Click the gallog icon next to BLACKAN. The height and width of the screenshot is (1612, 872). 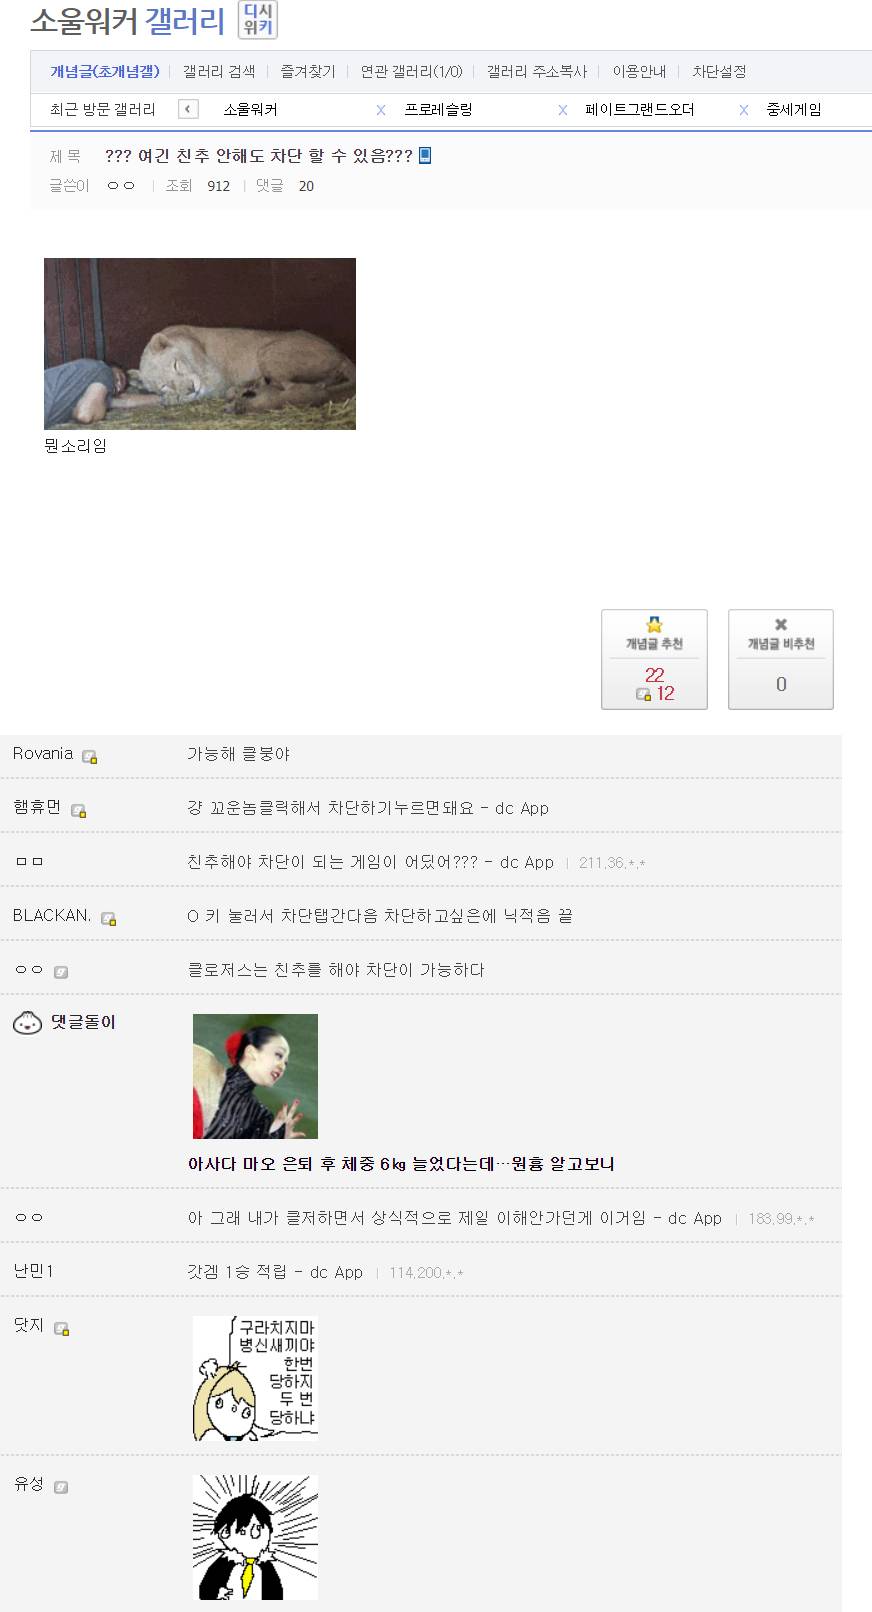[x=109, y=919]
